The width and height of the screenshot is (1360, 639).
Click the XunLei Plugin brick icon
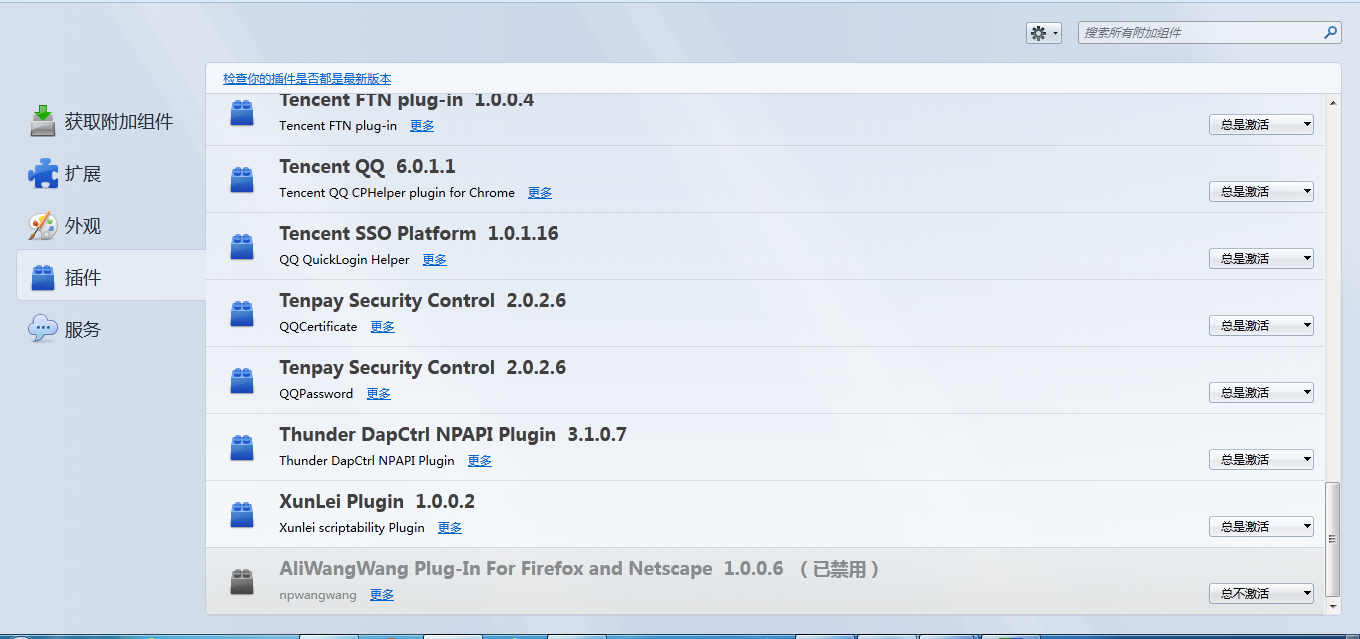coord(242,515)
